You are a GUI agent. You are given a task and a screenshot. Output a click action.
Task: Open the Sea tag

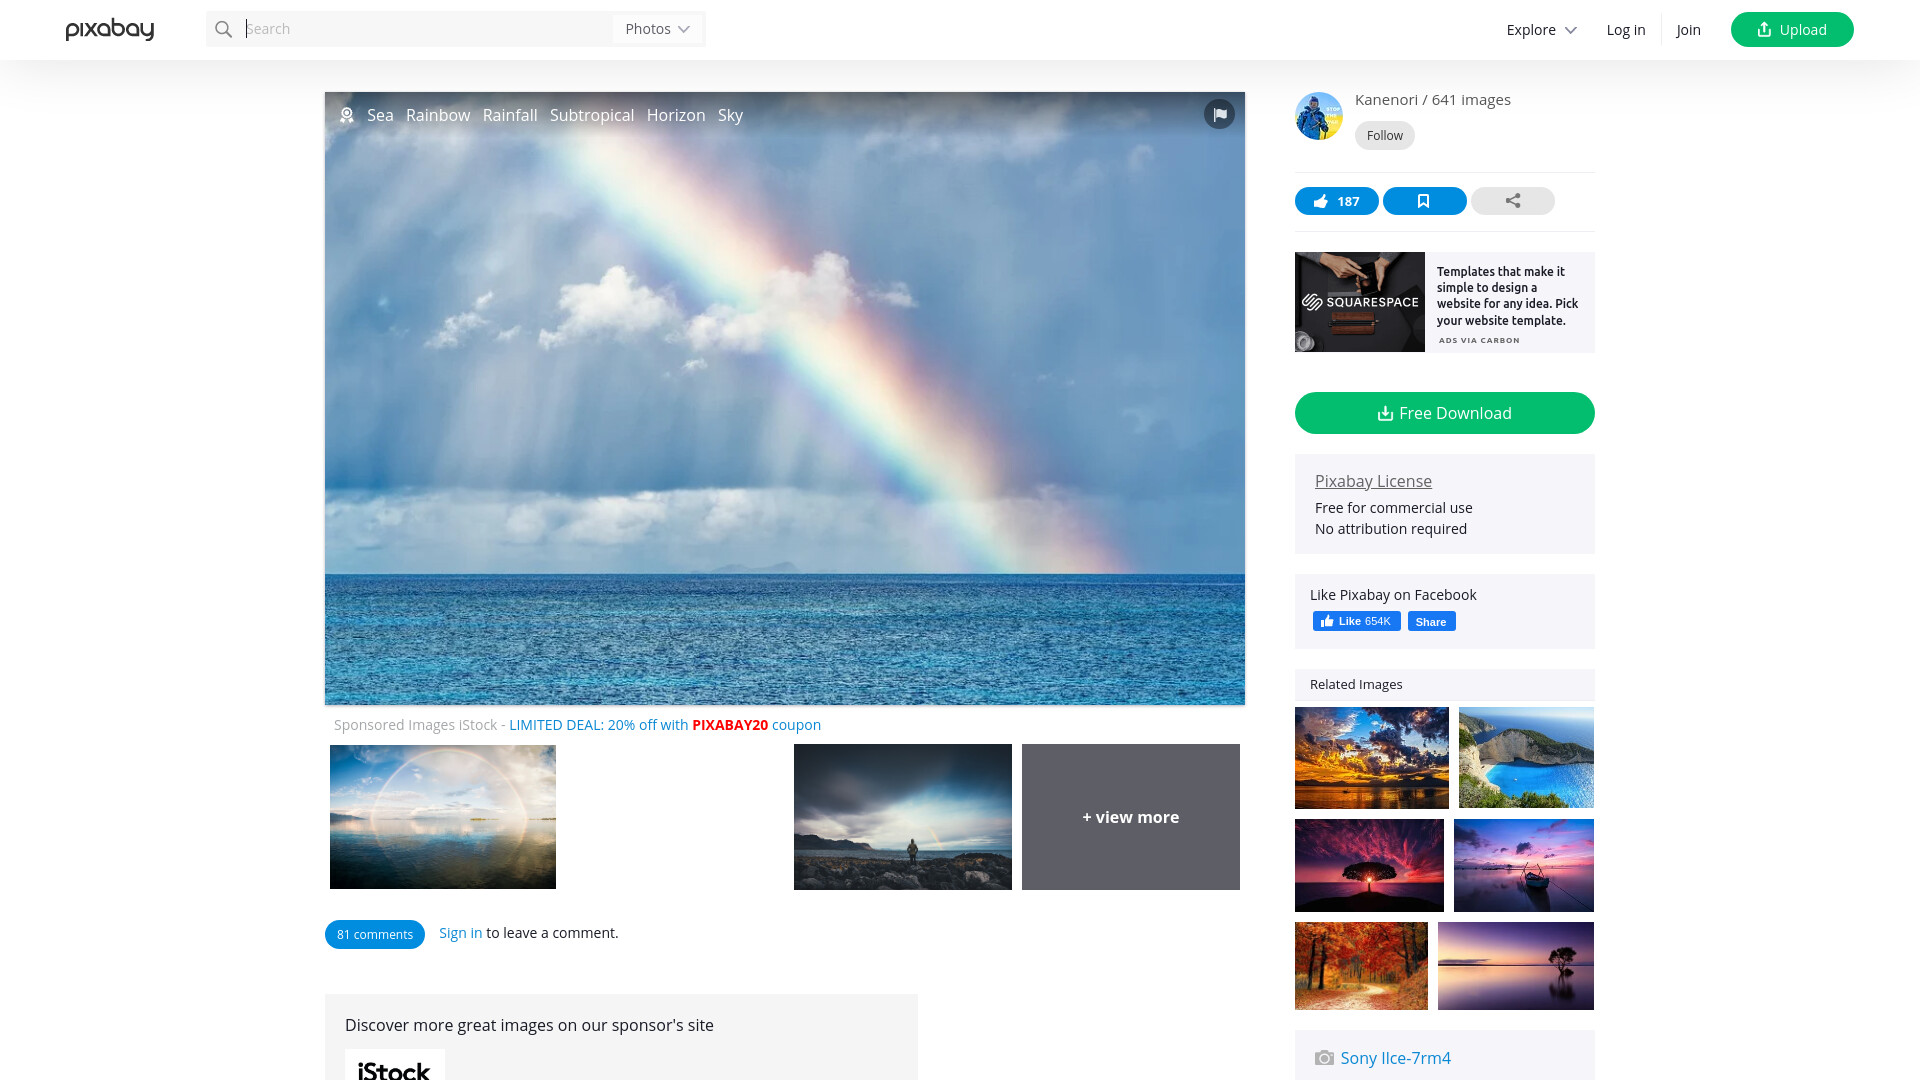pyautogui.click(x=380, y=115)
